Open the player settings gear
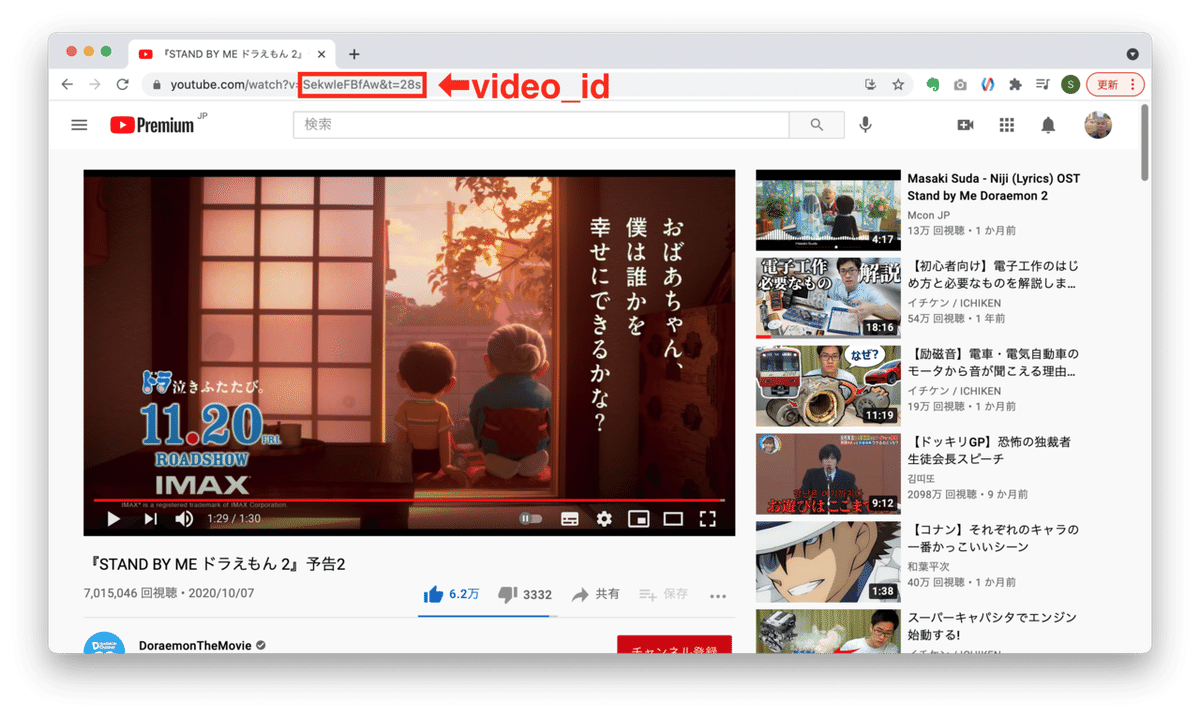The height and width of the screenshot is (717, 1200). tap(604, 518)
